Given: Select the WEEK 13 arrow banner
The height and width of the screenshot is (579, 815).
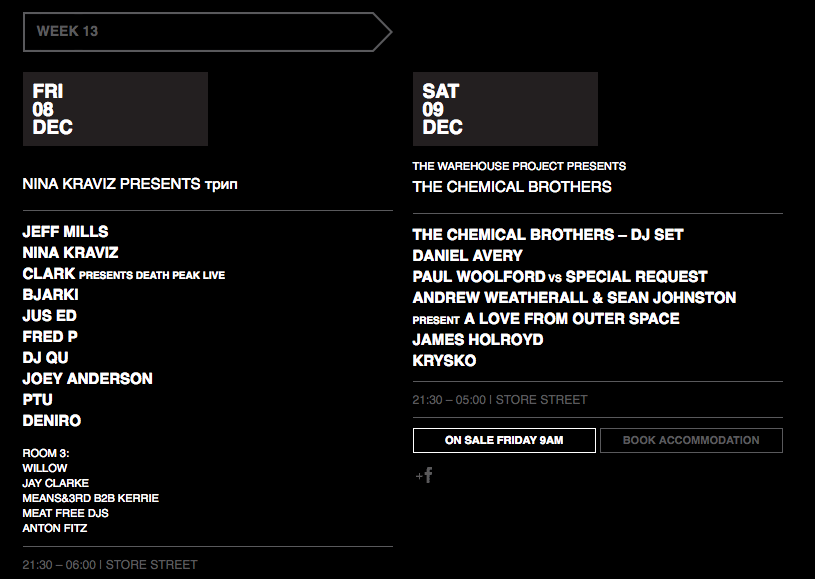Looking at the screenshot, I should [207, 32].
